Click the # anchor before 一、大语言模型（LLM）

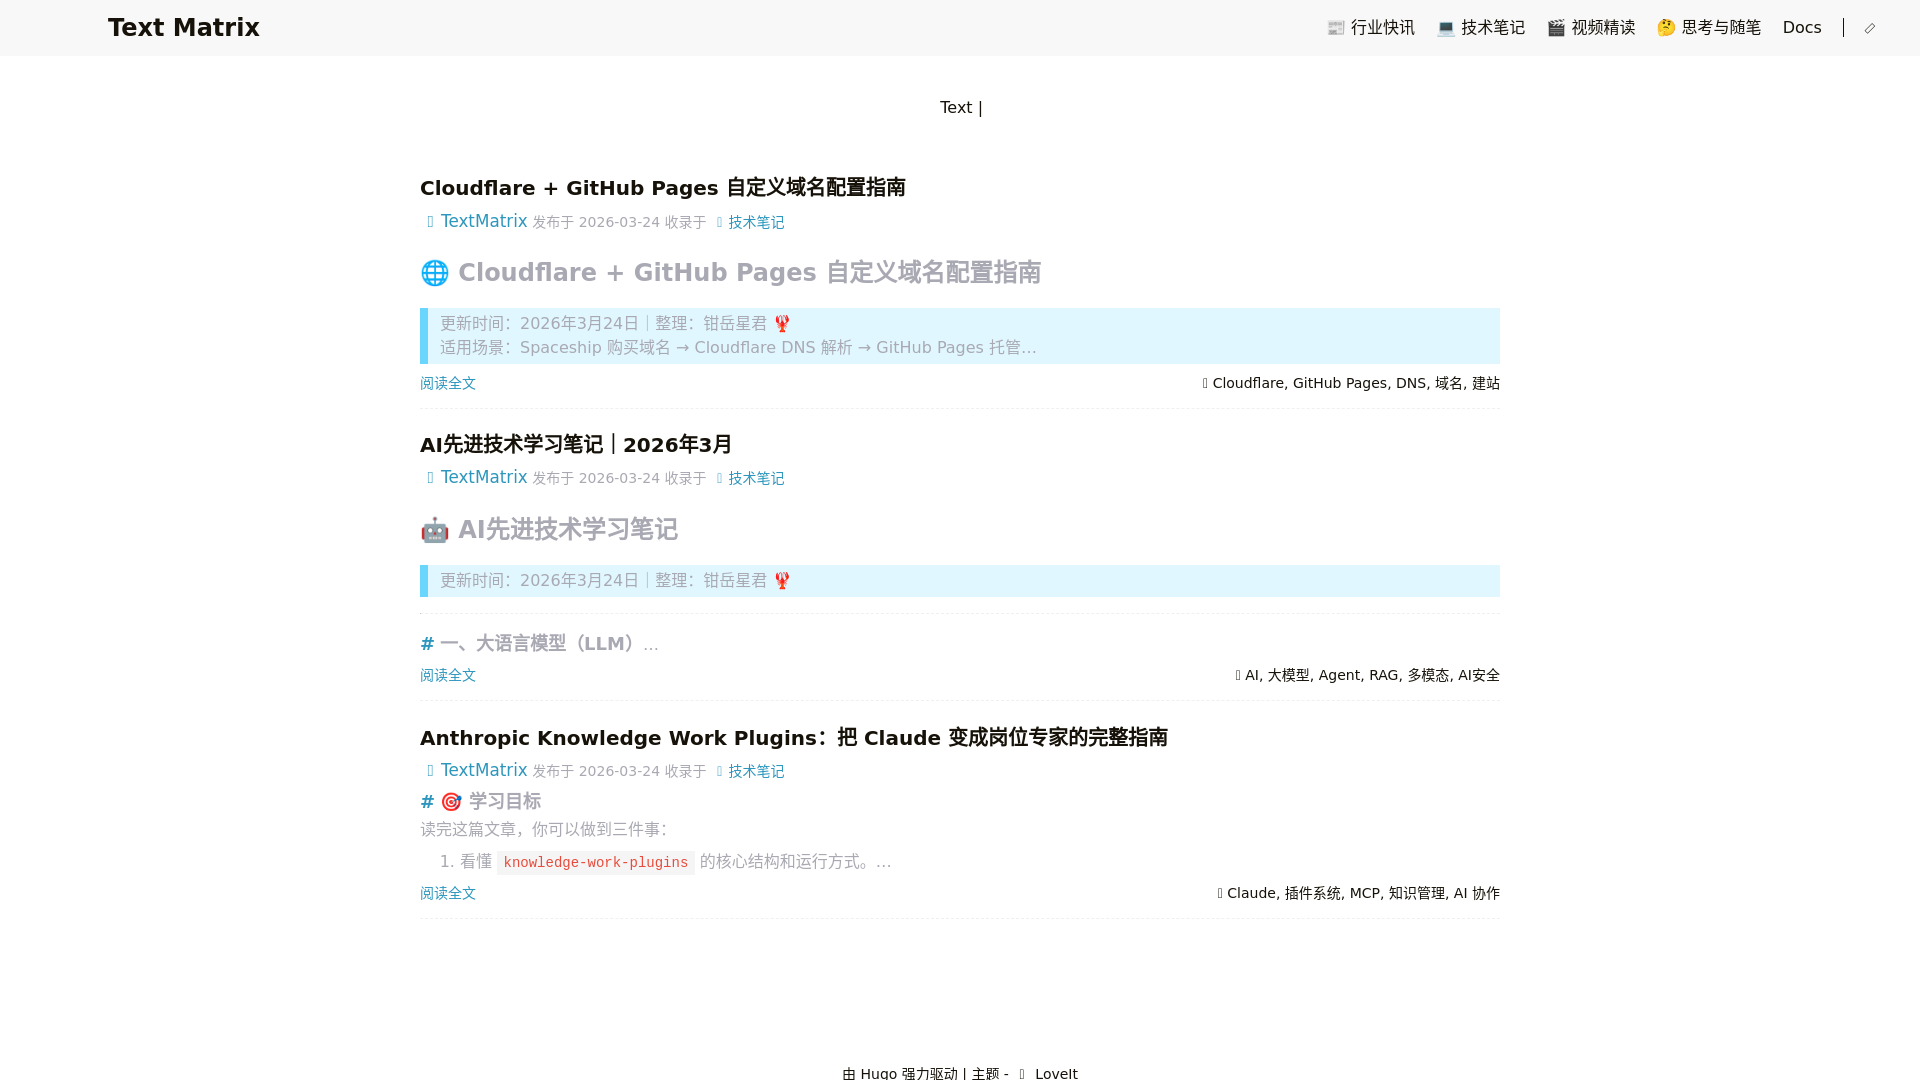pyautogui.click(x=427, y=644)
